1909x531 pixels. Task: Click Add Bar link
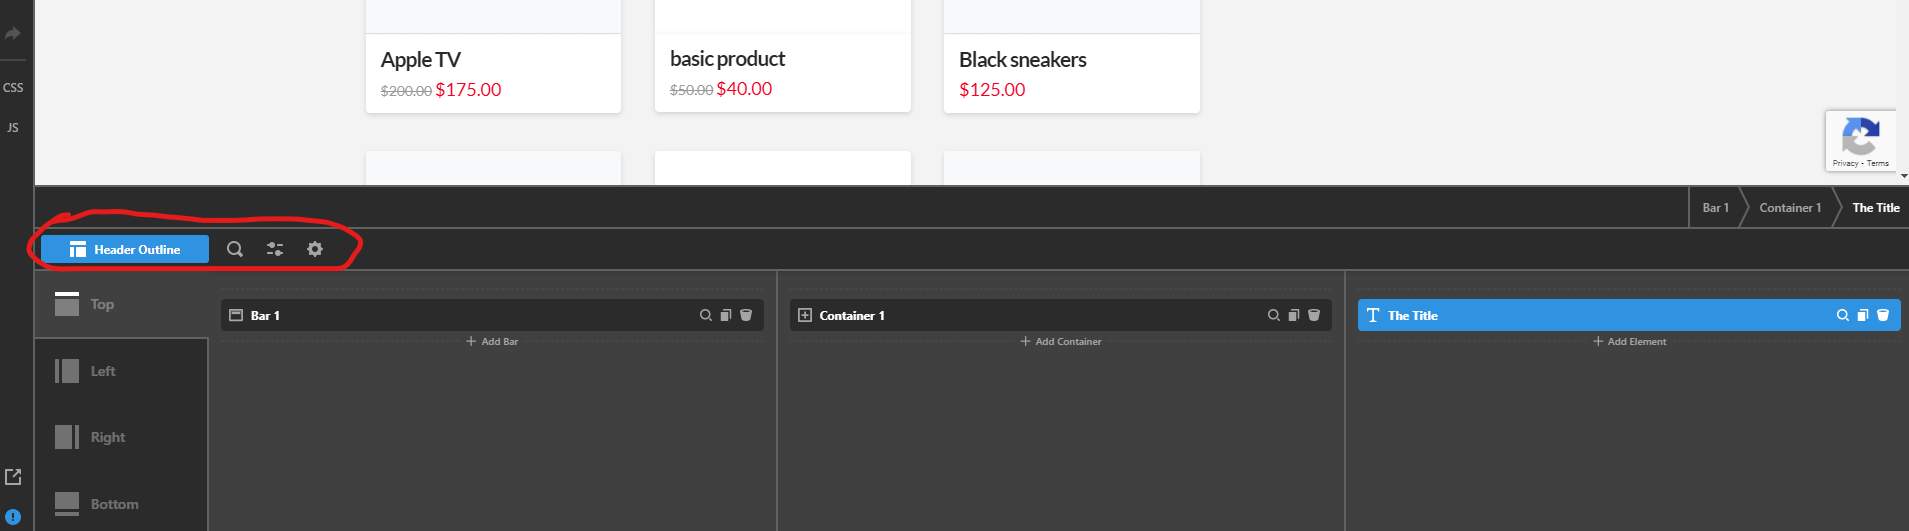[x=492, y=342]
